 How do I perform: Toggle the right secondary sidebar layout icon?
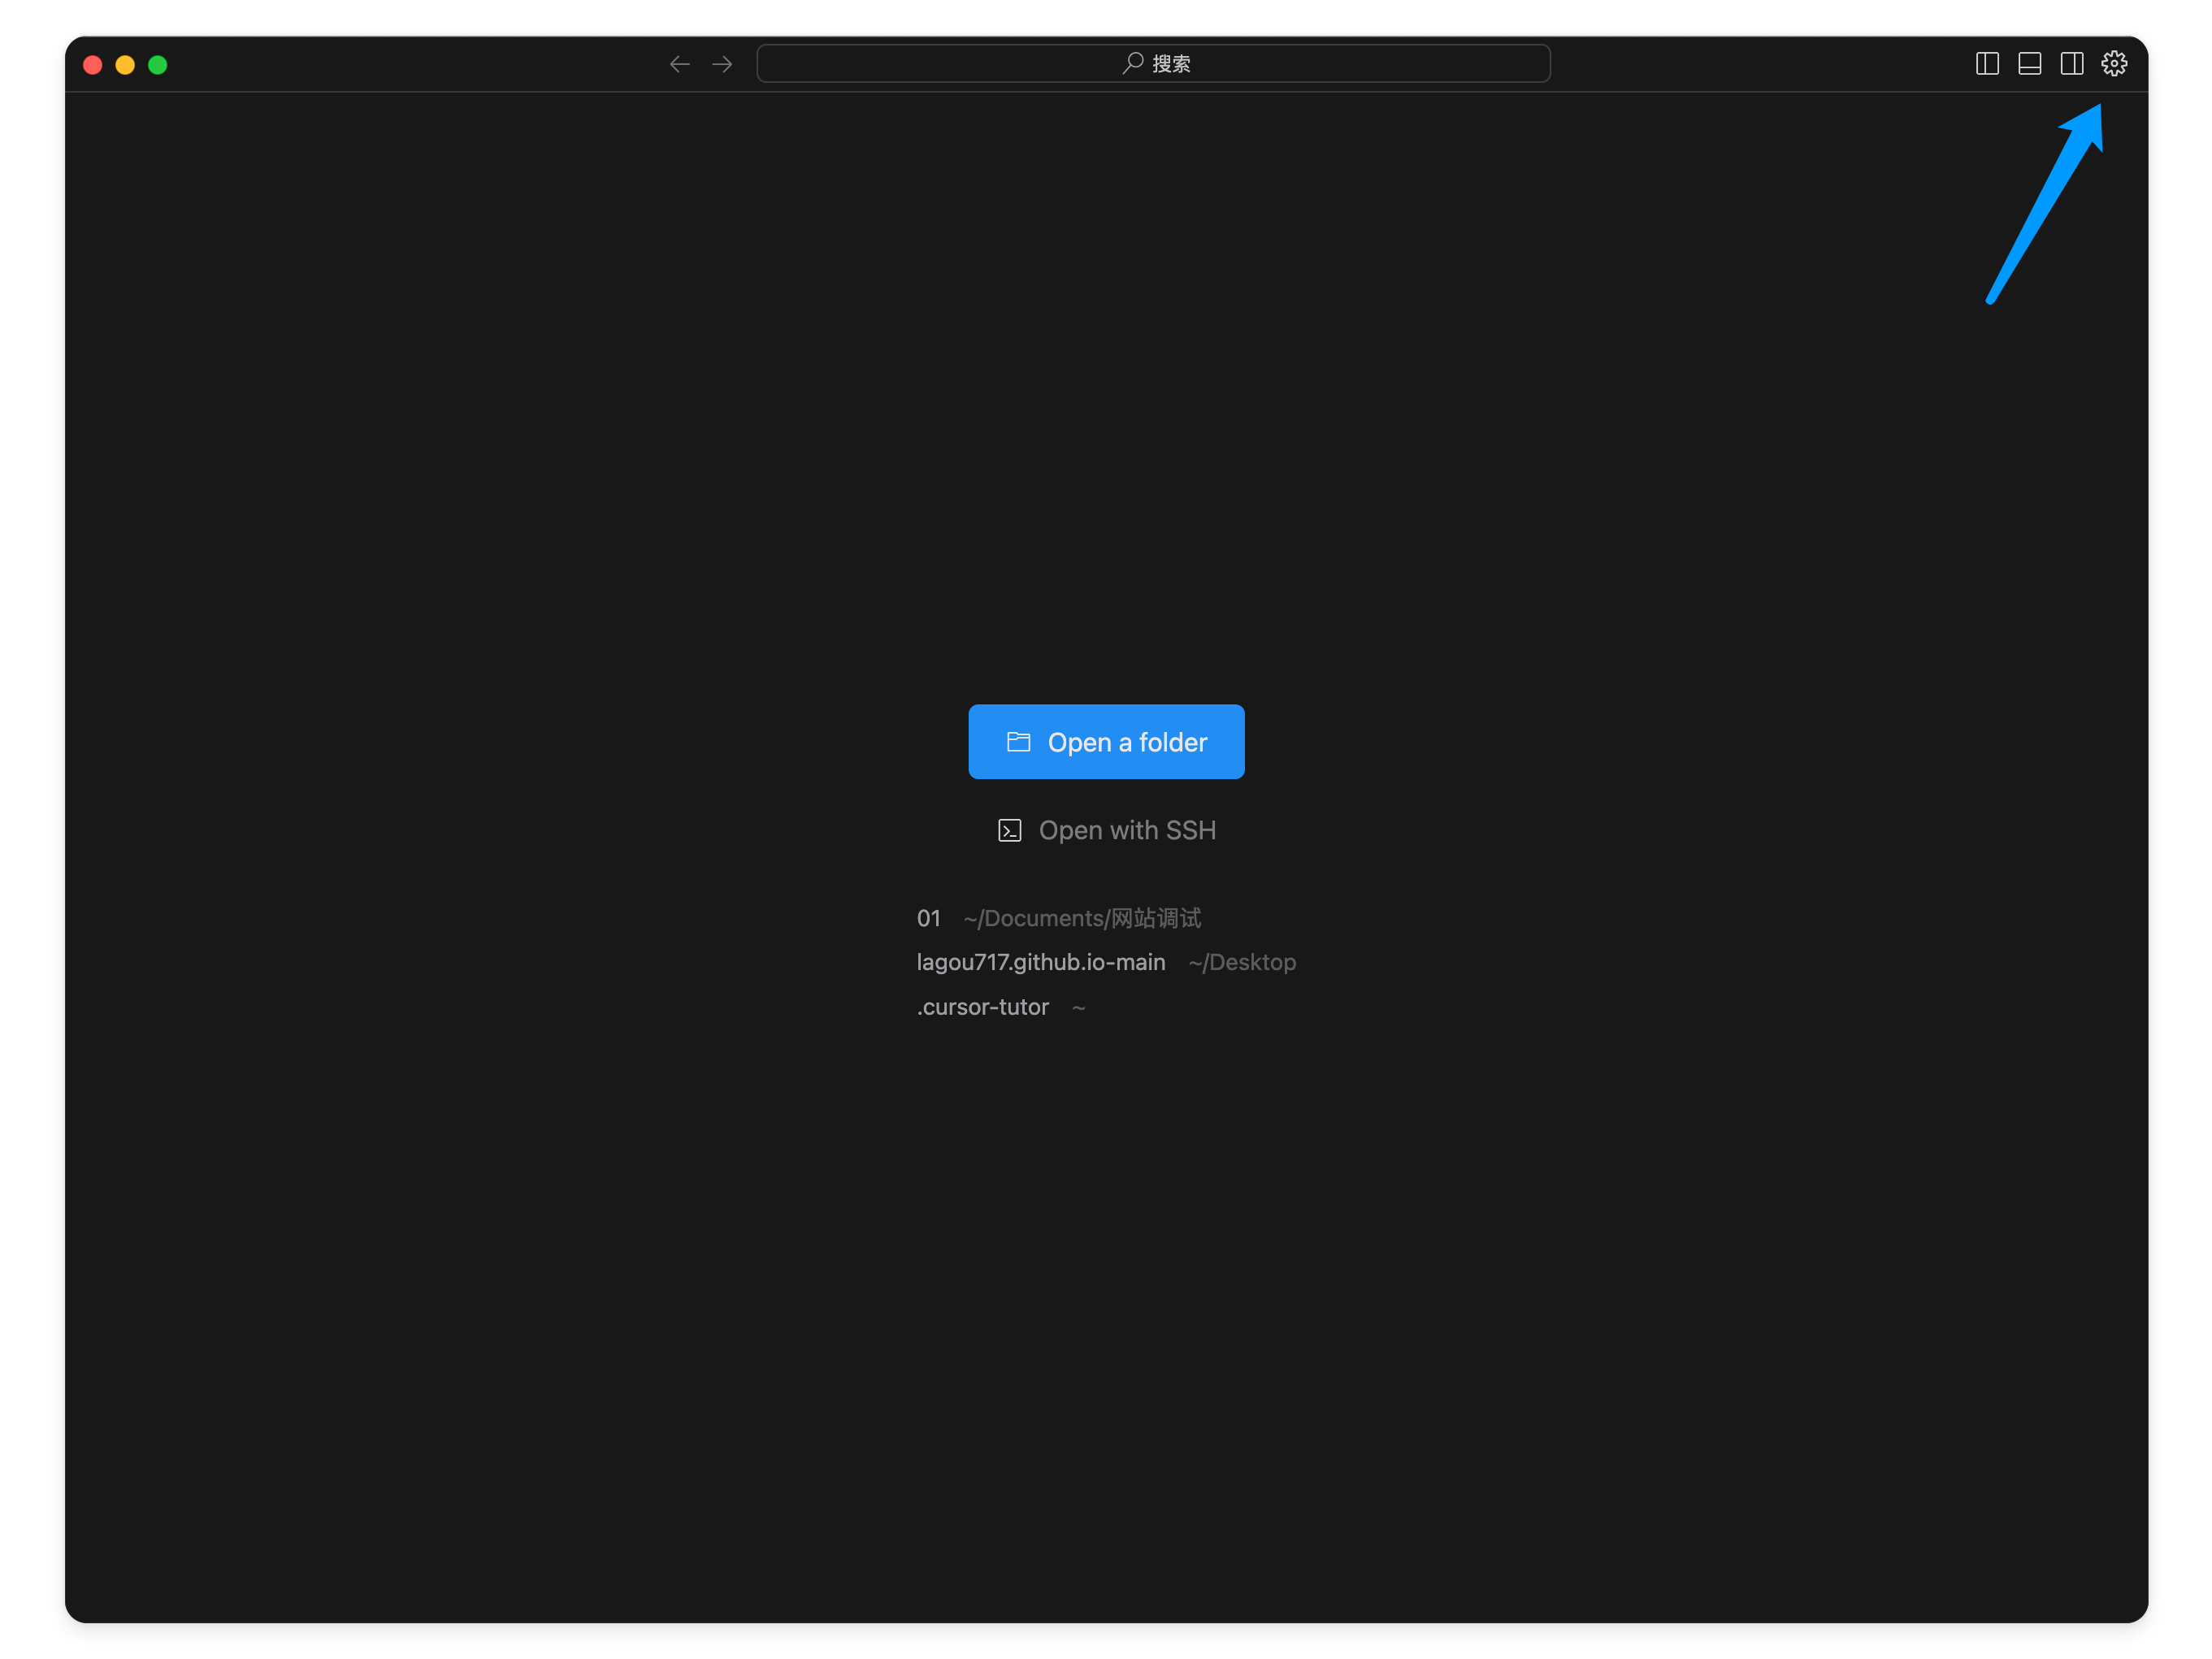[2071, 64]
